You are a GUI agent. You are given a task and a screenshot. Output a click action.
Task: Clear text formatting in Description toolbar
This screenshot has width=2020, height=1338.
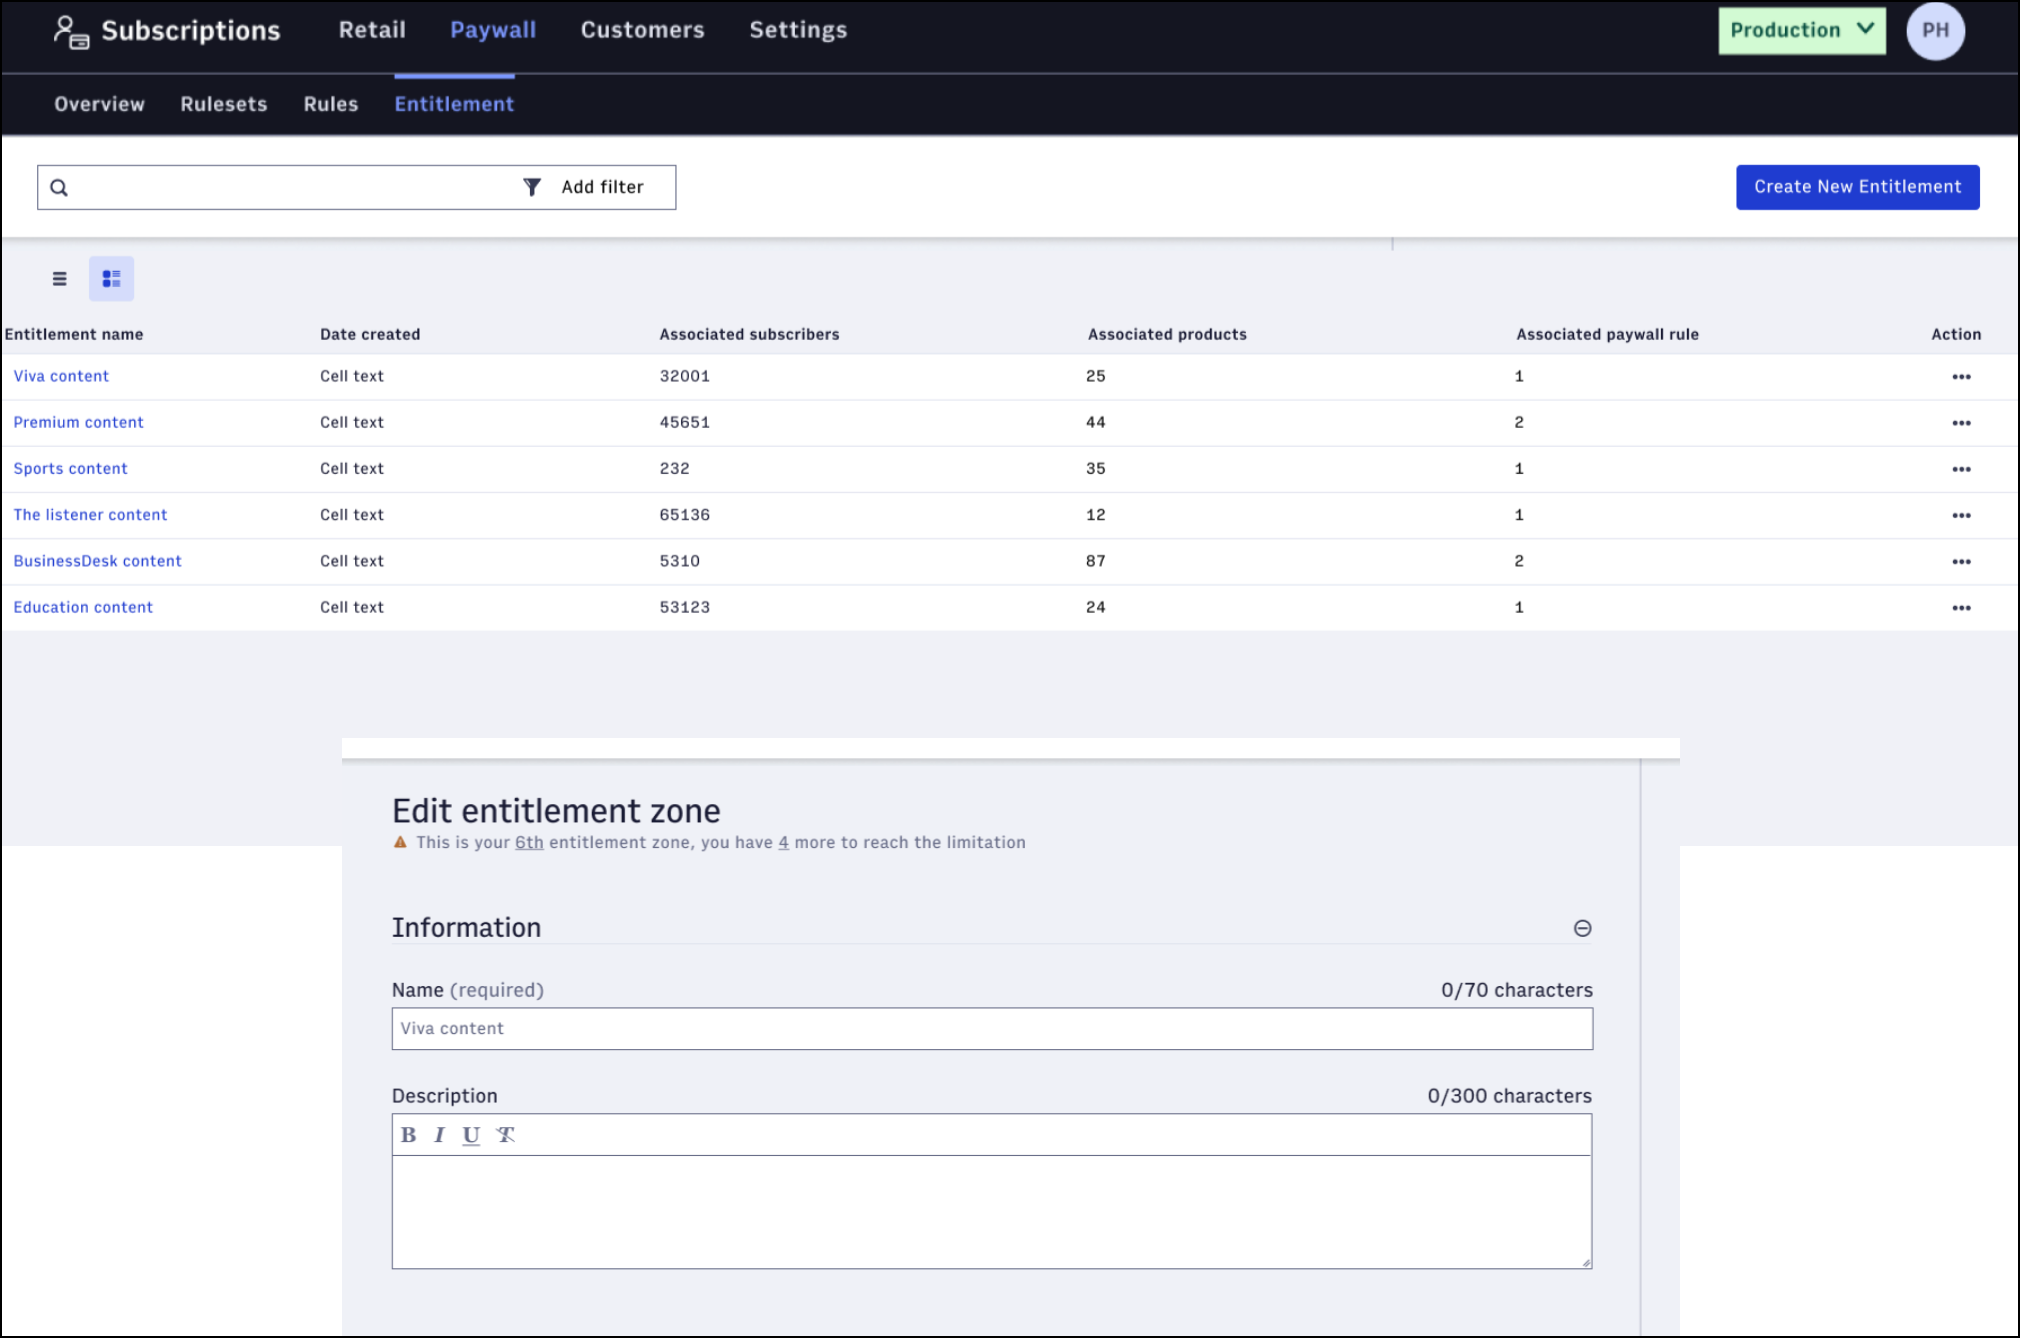coord(505,1135)
